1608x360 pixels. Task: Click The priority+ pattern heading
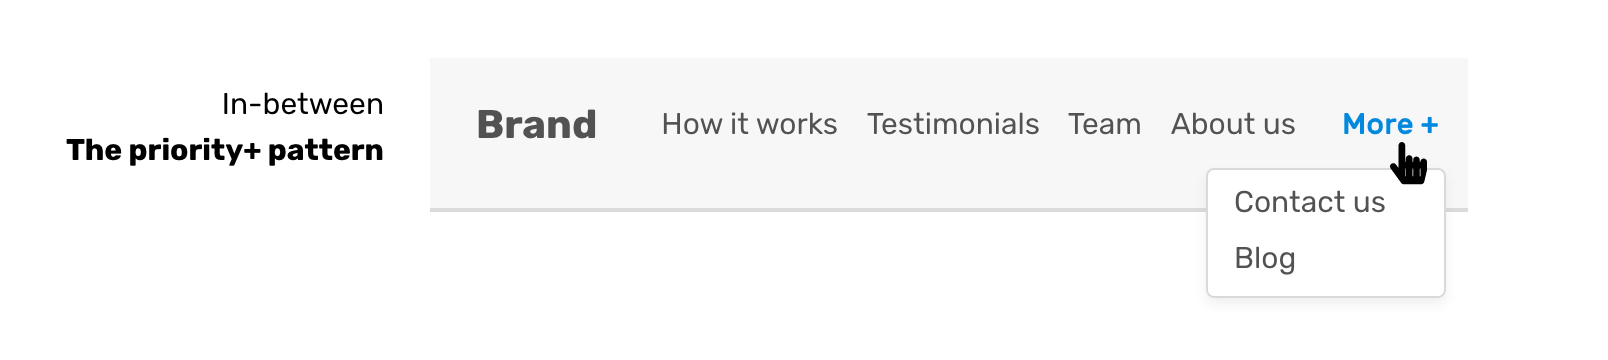(x=225, y=150)
